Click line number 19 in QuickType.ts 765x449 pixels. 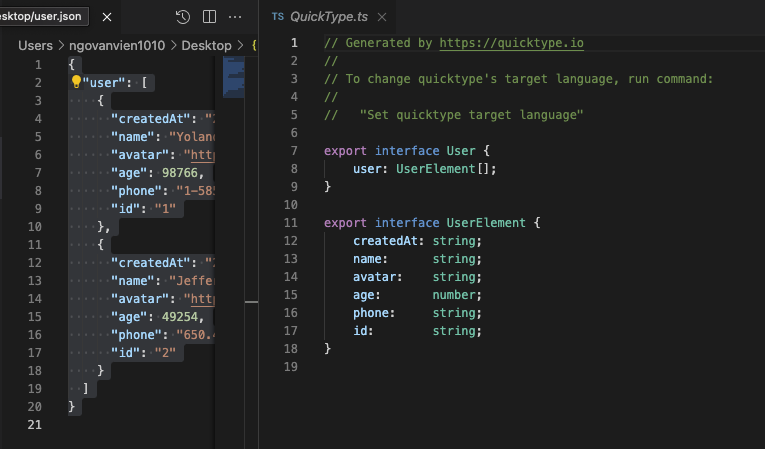tap(291, 367)
